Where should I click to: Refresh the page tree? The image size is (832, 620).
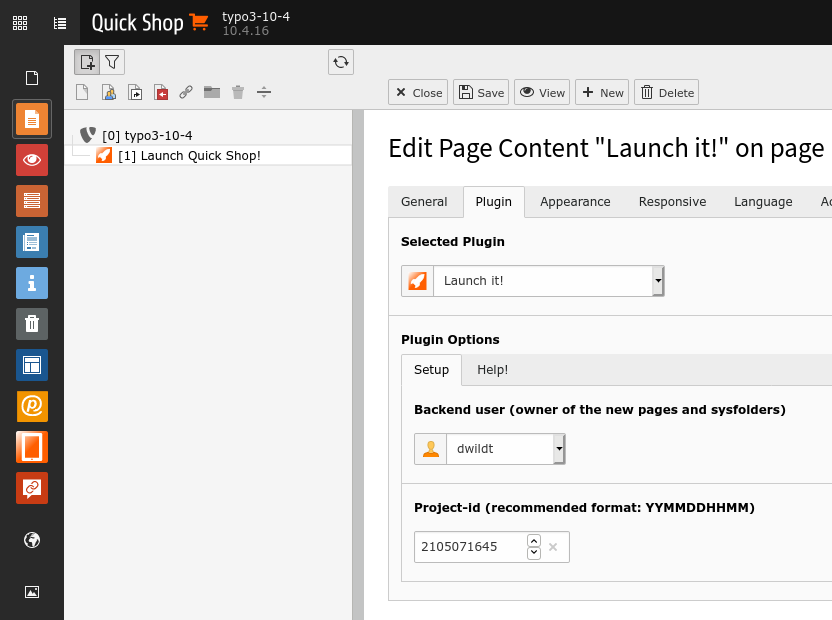(341, 62)
